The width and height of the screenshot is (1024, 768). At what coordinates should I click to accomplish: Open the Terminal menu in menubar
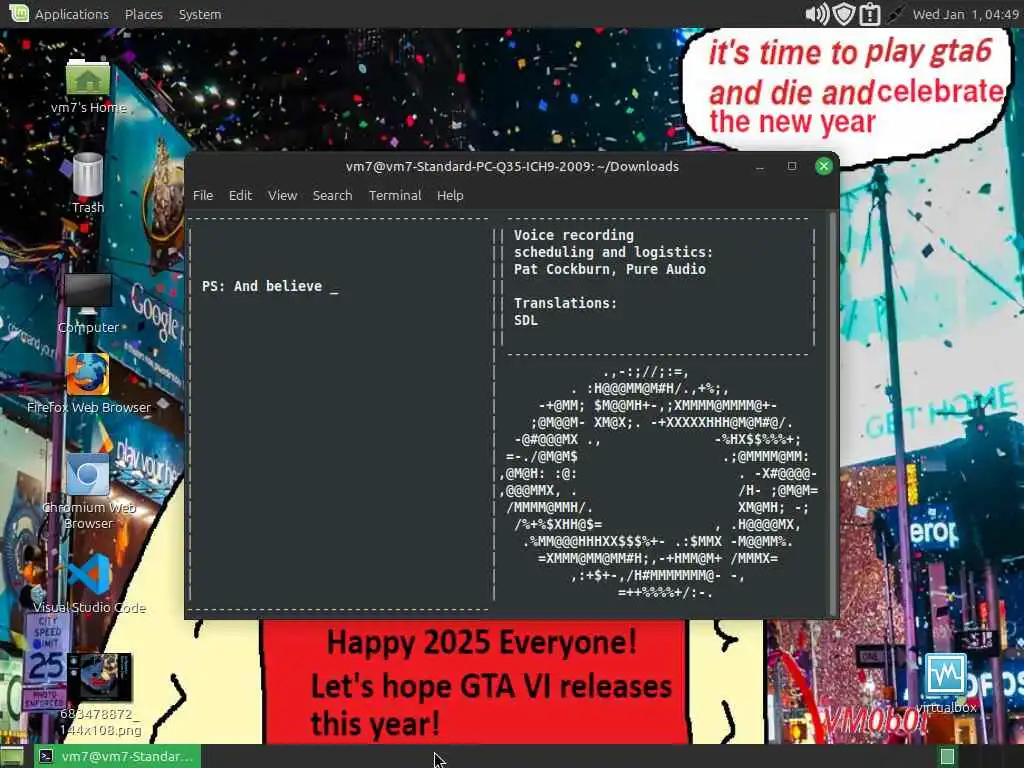394,195
